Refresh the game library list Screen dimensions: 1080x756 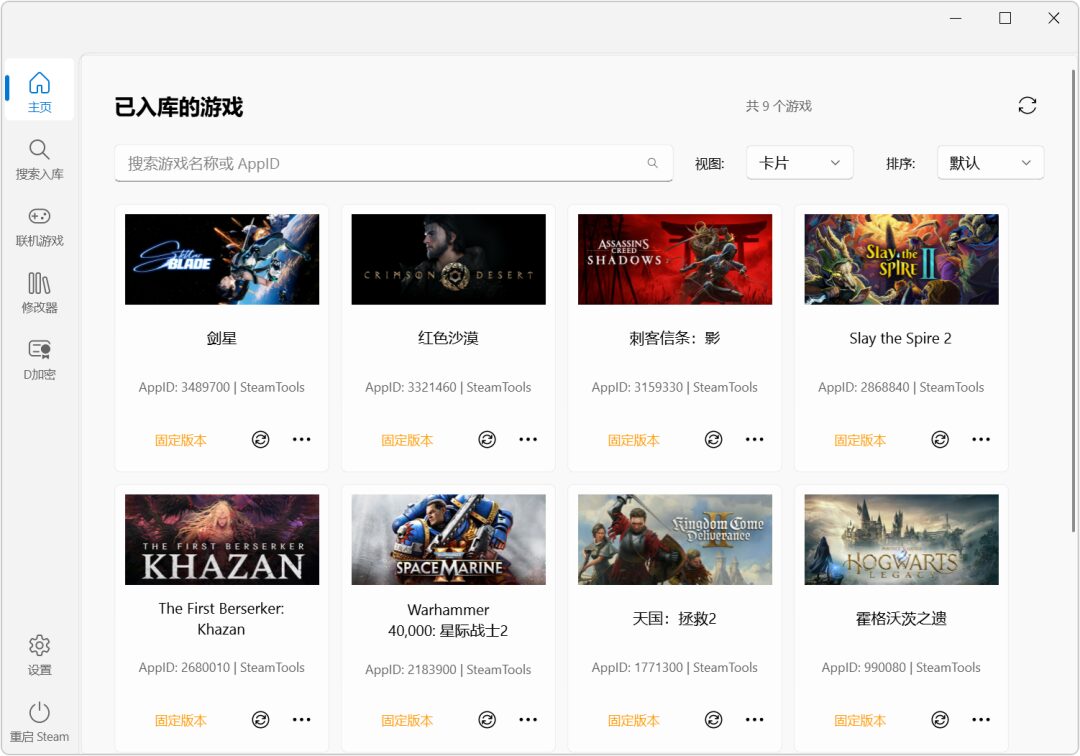click(1027, 105)
